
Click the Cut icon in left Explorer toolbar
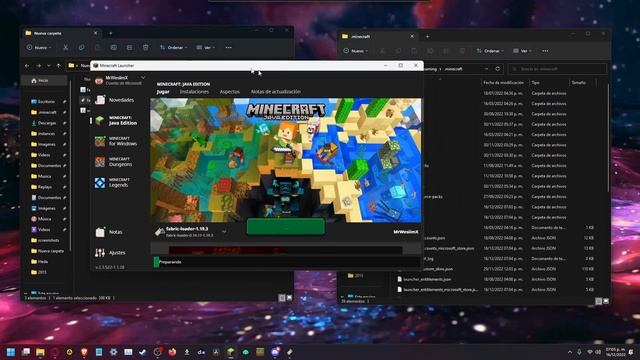pyautogui.click(x=65, y=48)
